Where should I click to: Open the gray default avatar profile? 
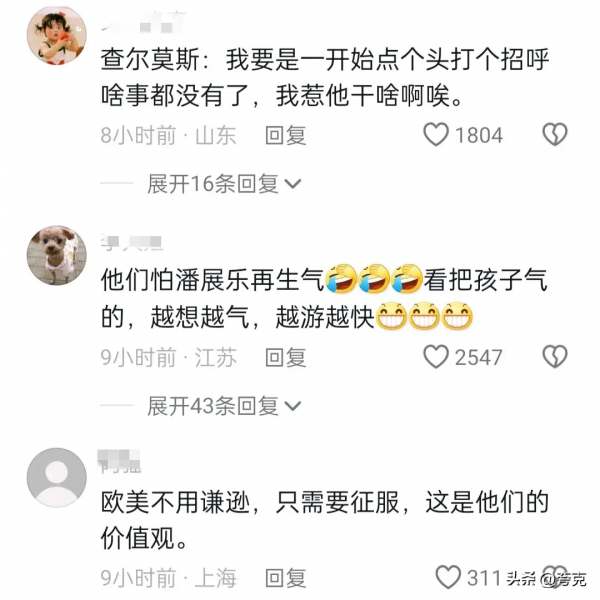(57, 478)
